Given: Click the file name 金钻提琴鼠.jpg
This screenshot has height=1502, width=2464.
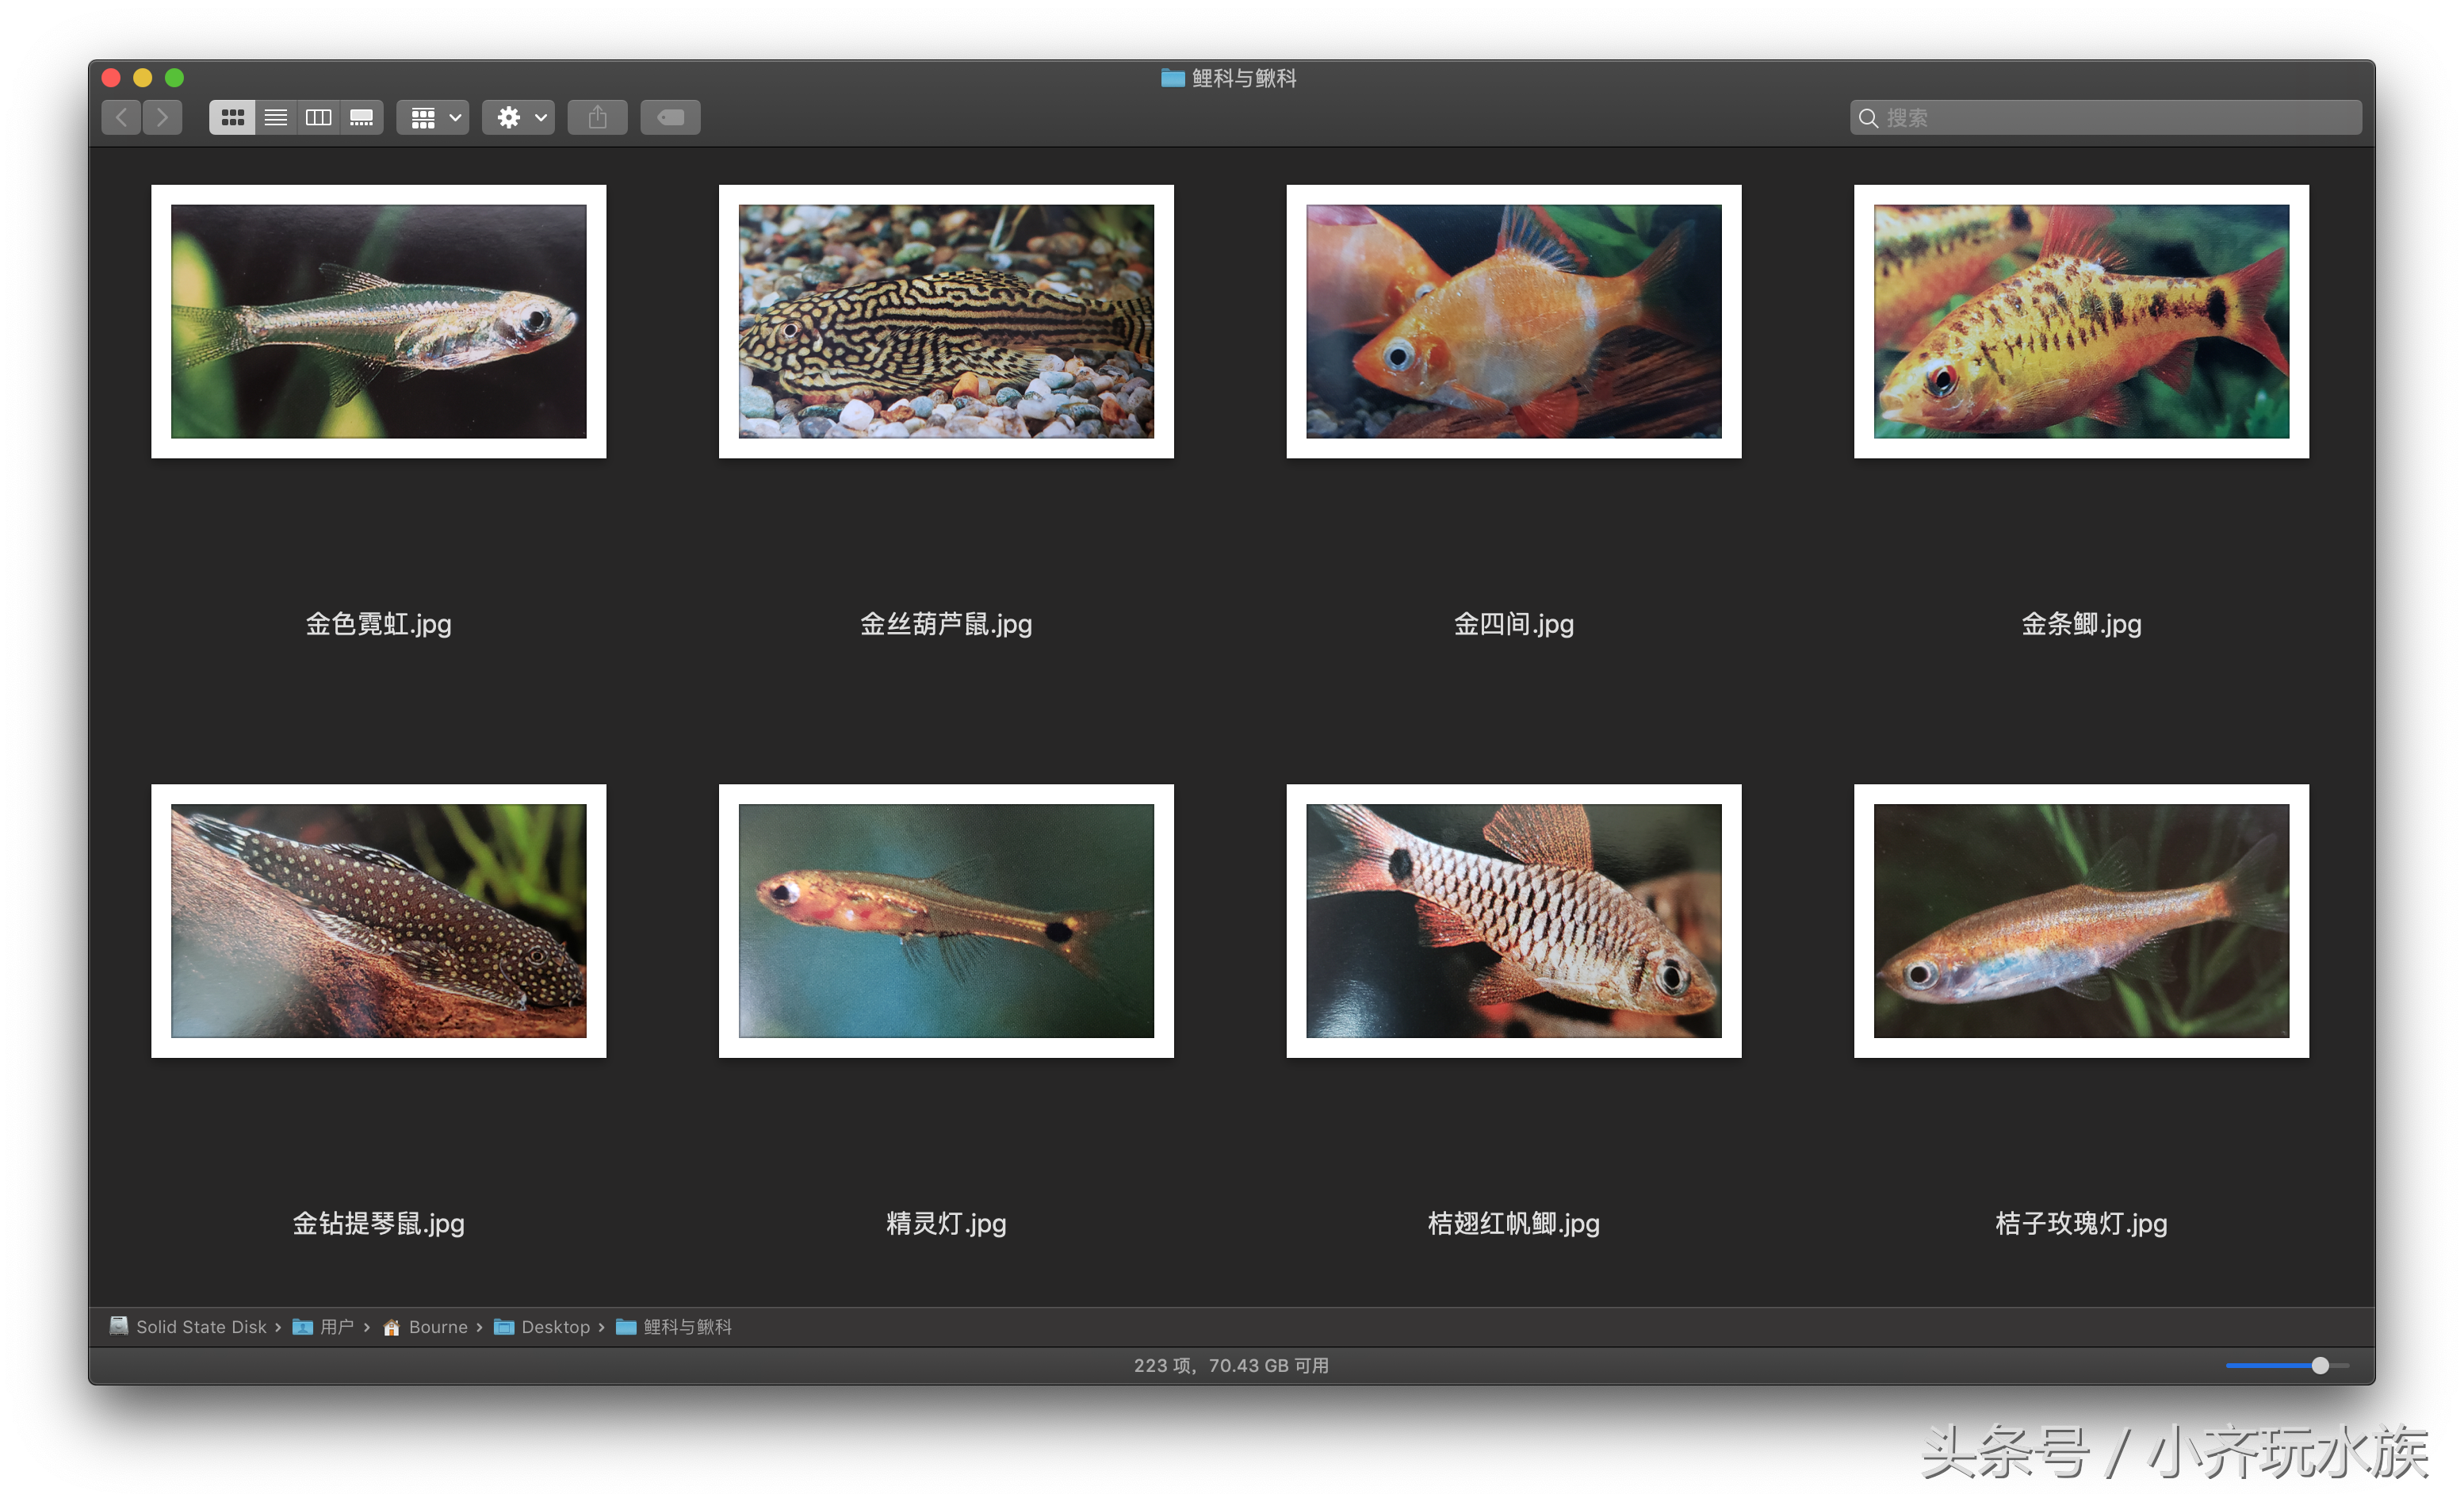Looking at the screenshot, I should click(379, 1224).
